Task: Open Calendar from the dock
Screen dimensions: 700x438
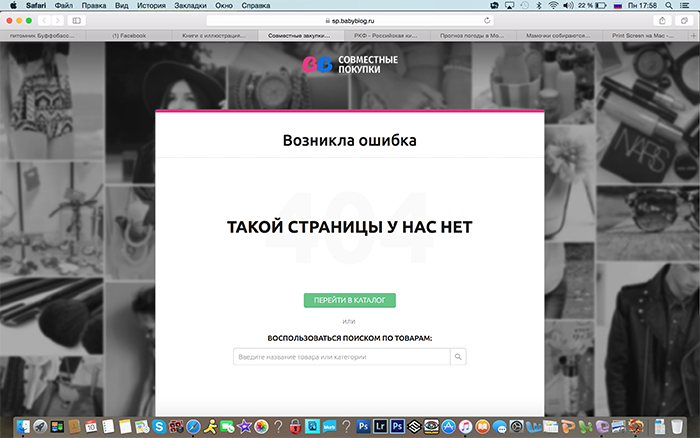Action: tap(91, 427)
